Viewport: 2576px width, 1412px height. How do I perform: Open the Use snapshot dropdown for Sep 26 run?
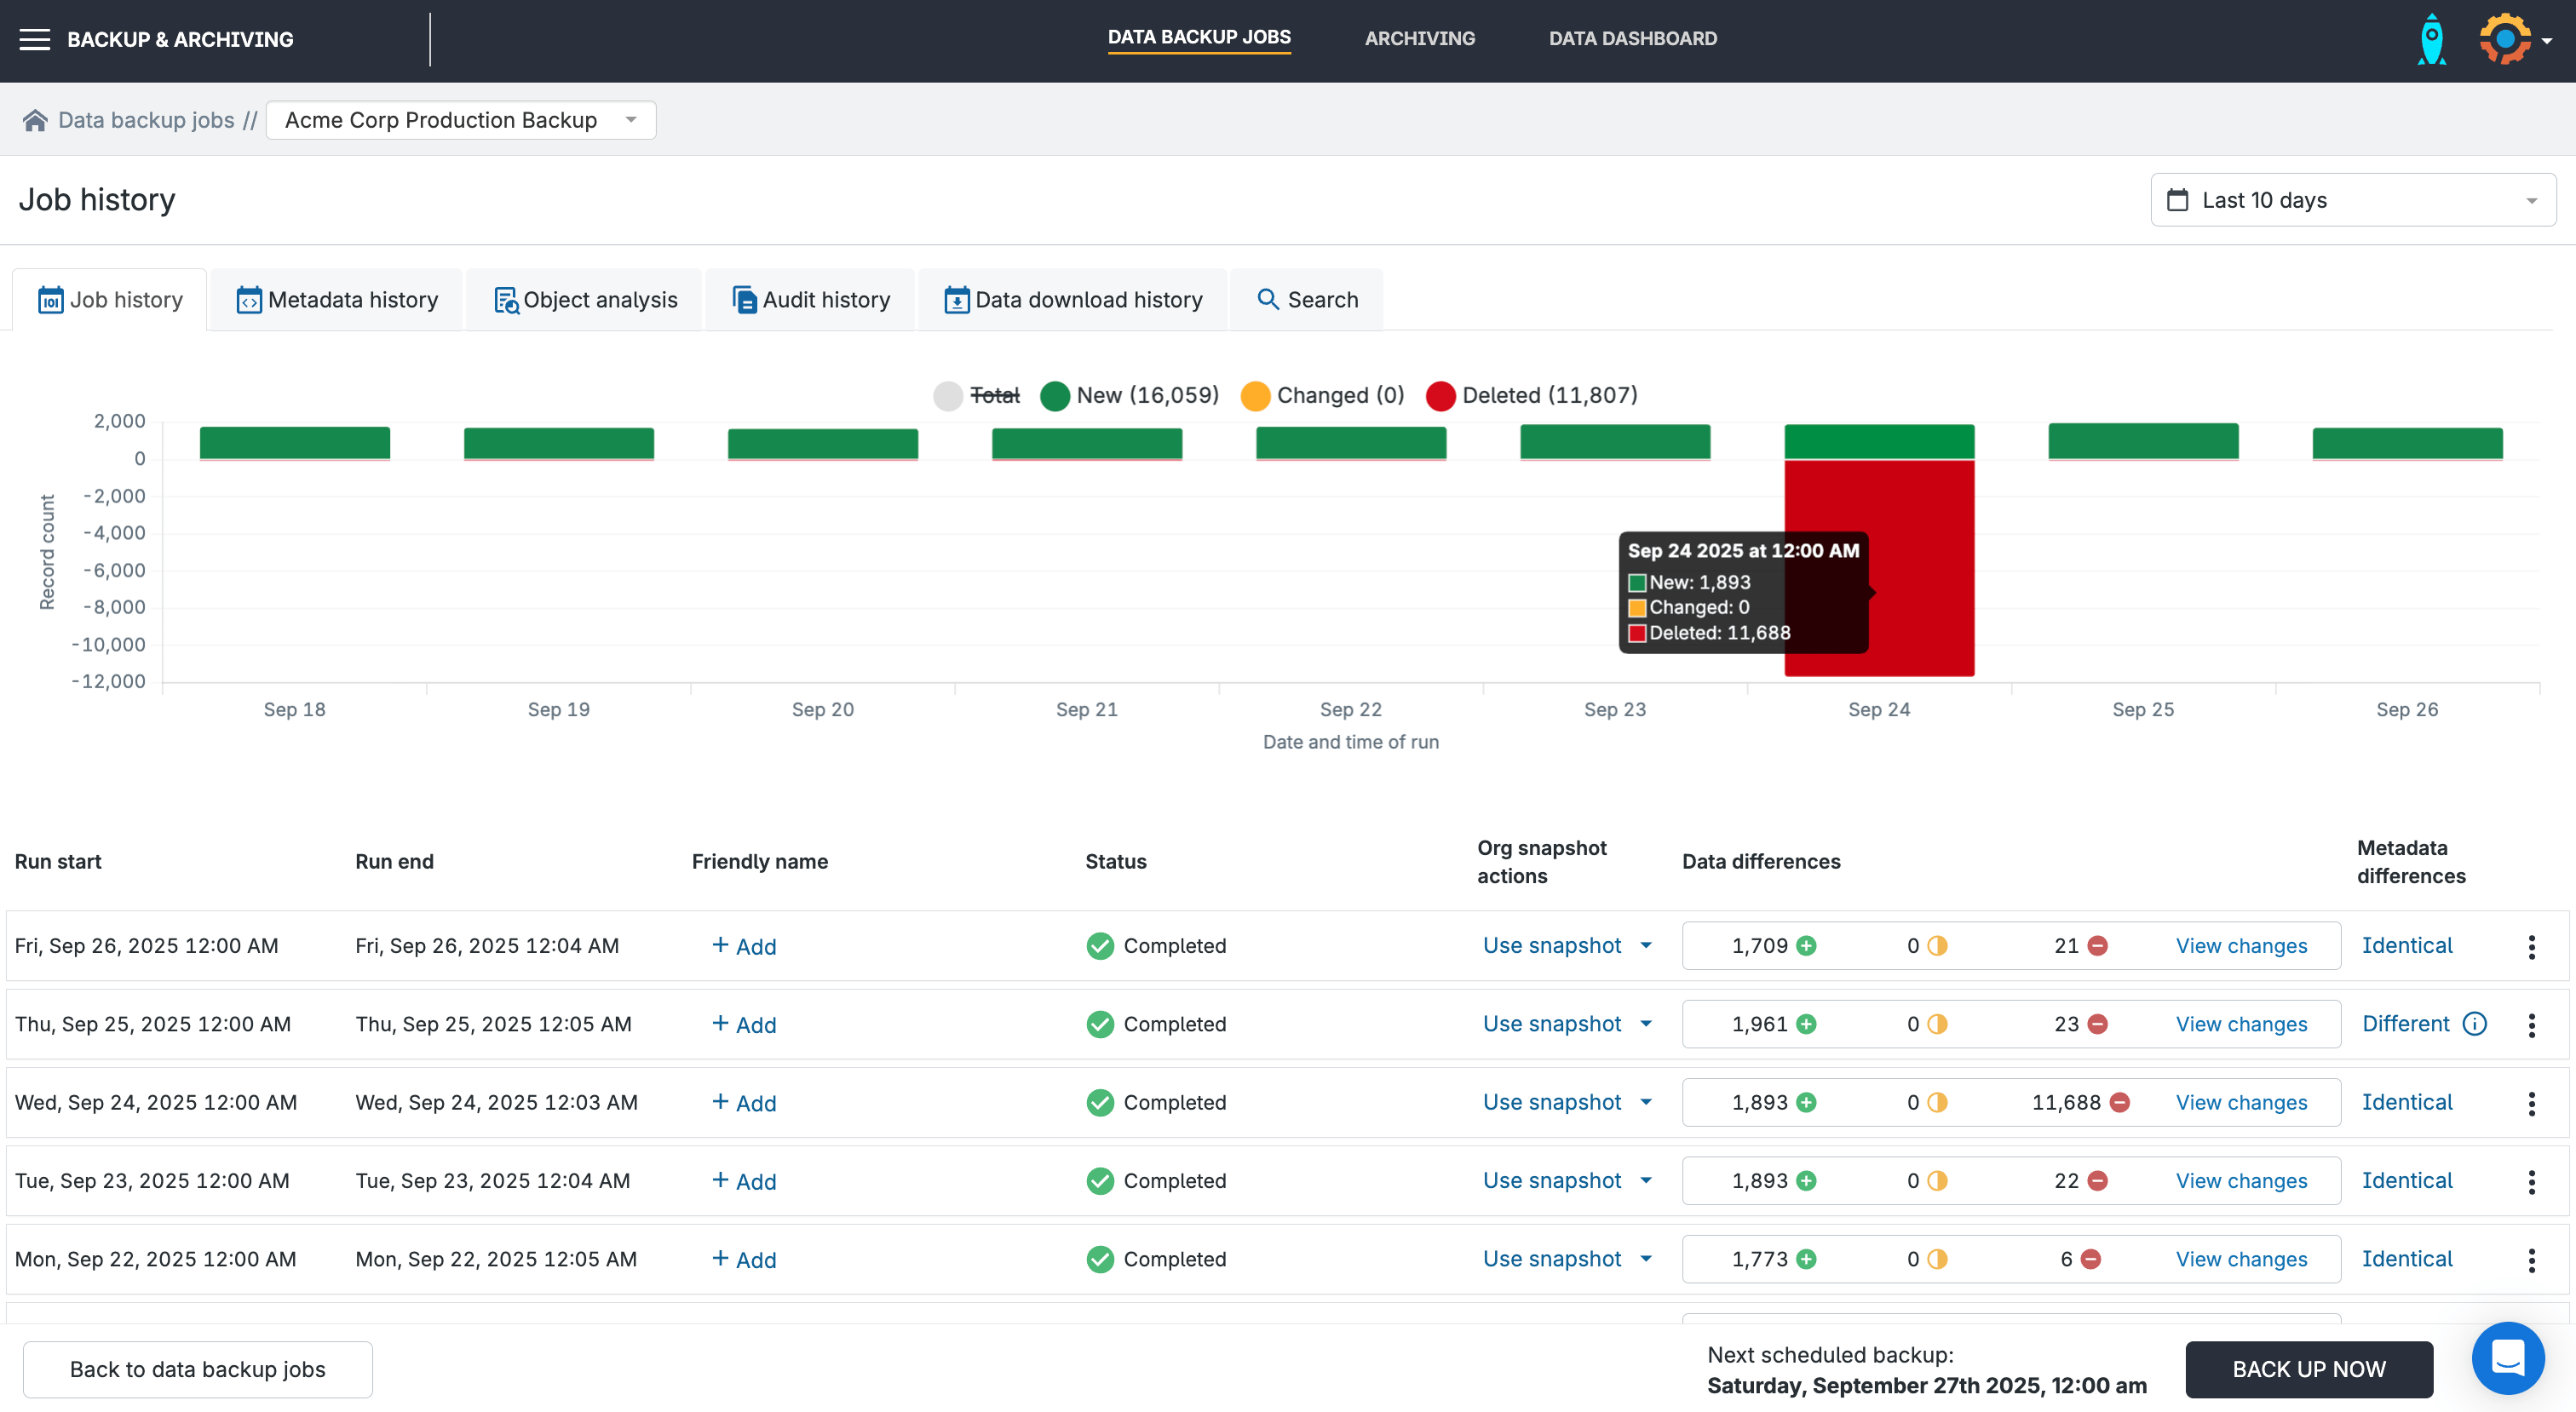coord(1566,945)
